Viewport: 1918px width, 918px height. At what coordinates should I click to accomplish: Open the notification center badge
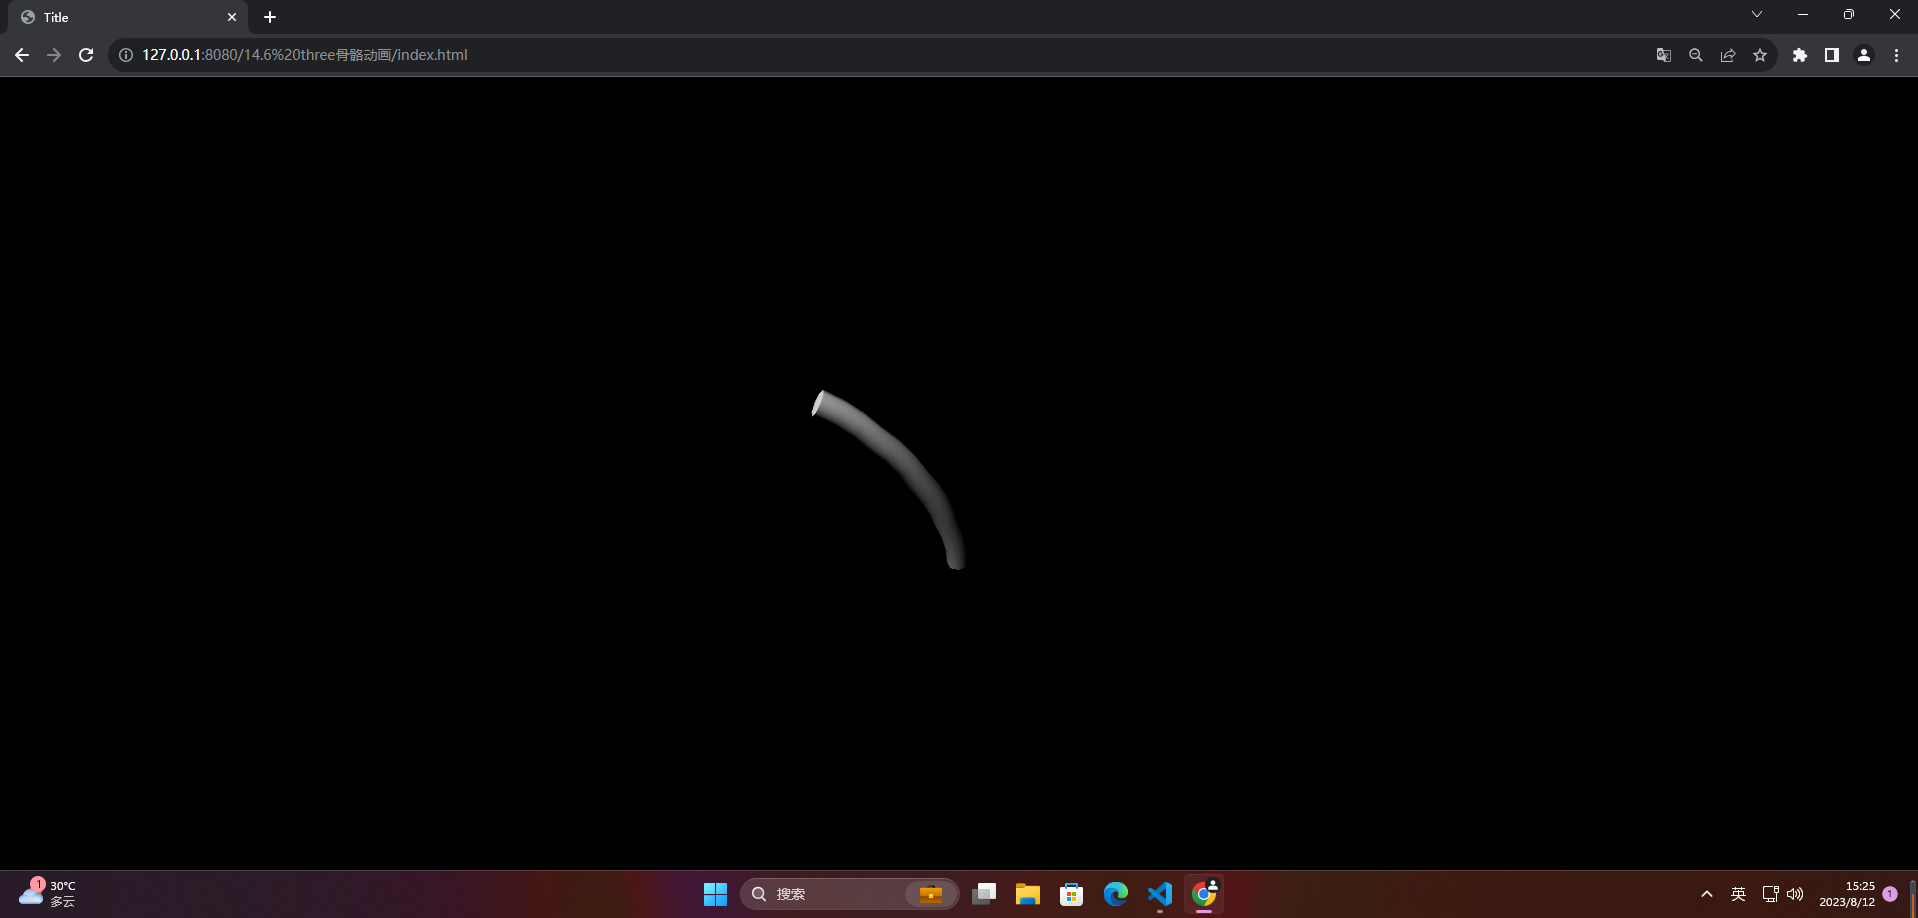pyautogui.click(x=1890, y=894)
